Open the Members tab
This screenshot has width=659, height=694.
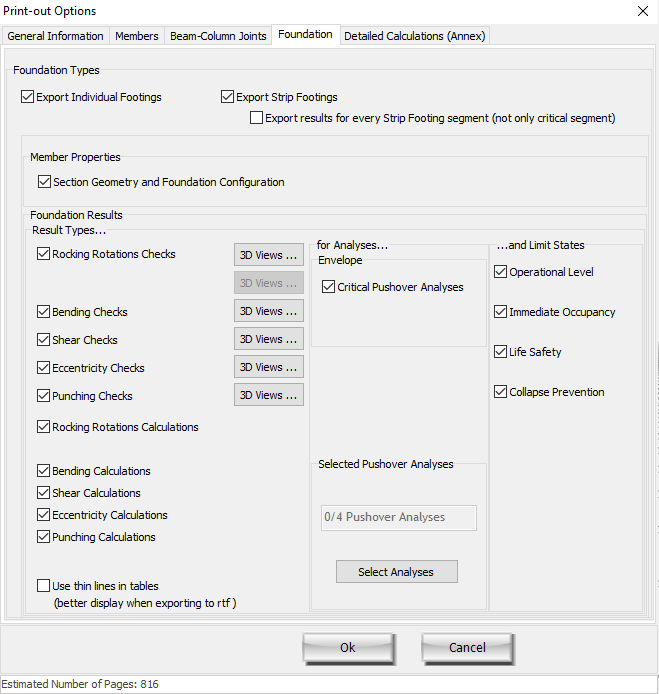[x=137, y=36]
